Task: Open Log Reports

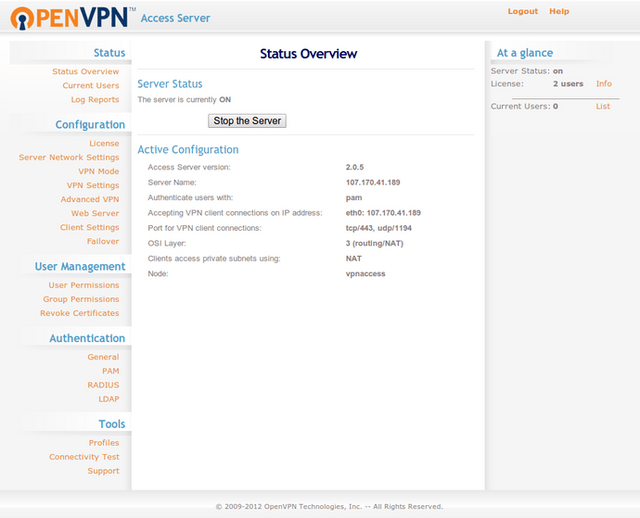Action: click(x=95, y=100)
